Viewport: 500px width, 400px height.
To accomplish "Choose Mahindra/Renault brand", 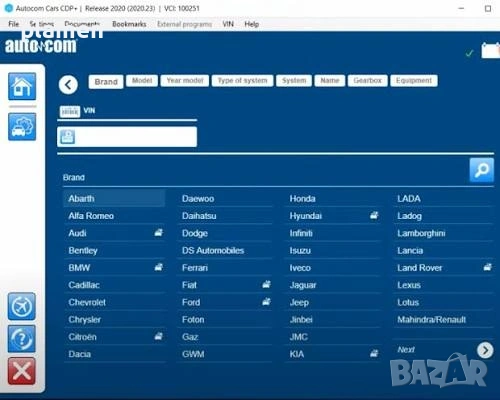I will pyautogui.click(x=443, y=320).
